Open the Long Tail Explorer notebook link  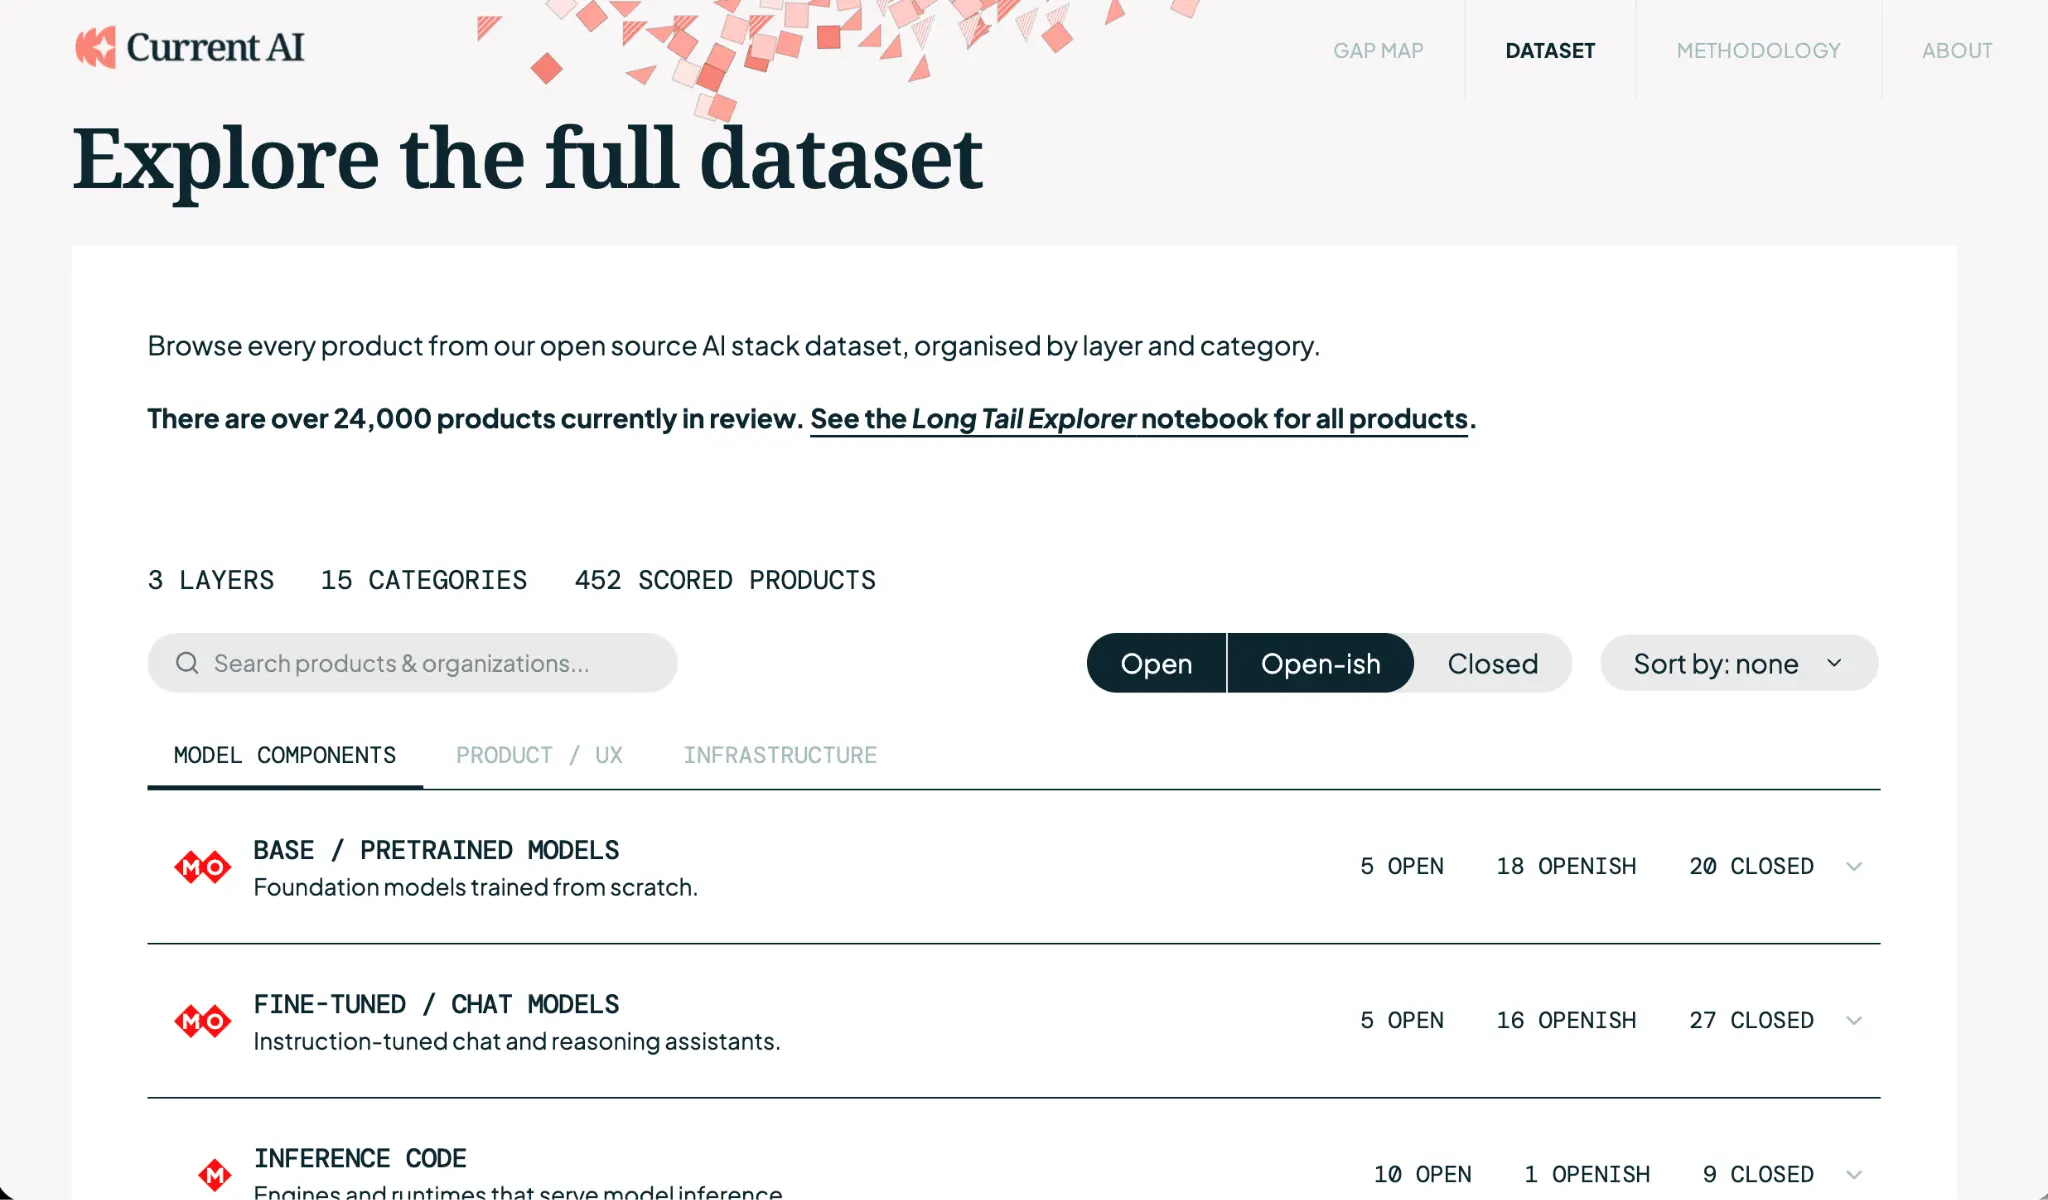click(x=1139, y=418)
